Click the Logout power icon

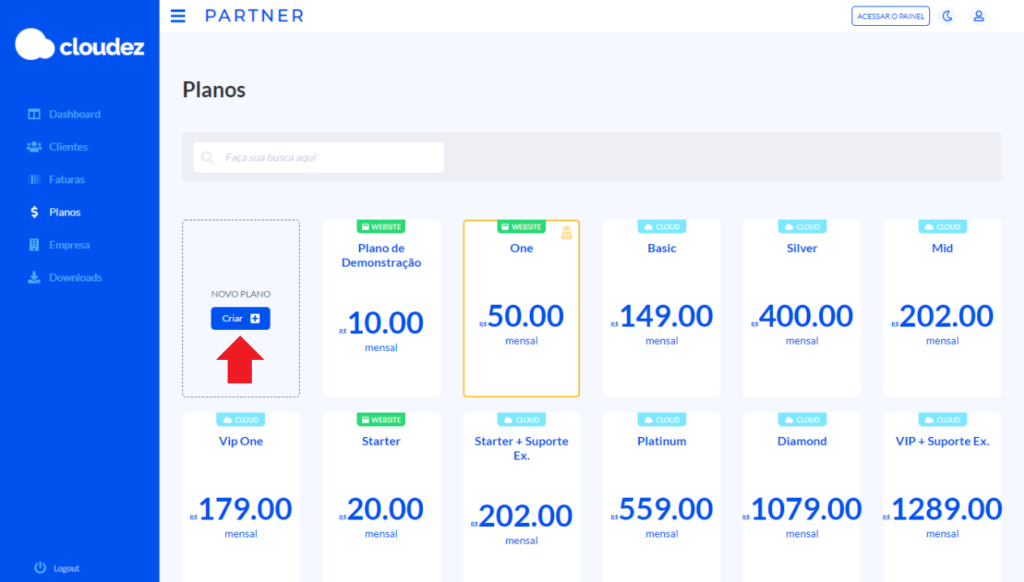pyautogui.click(x=40, y=568)
